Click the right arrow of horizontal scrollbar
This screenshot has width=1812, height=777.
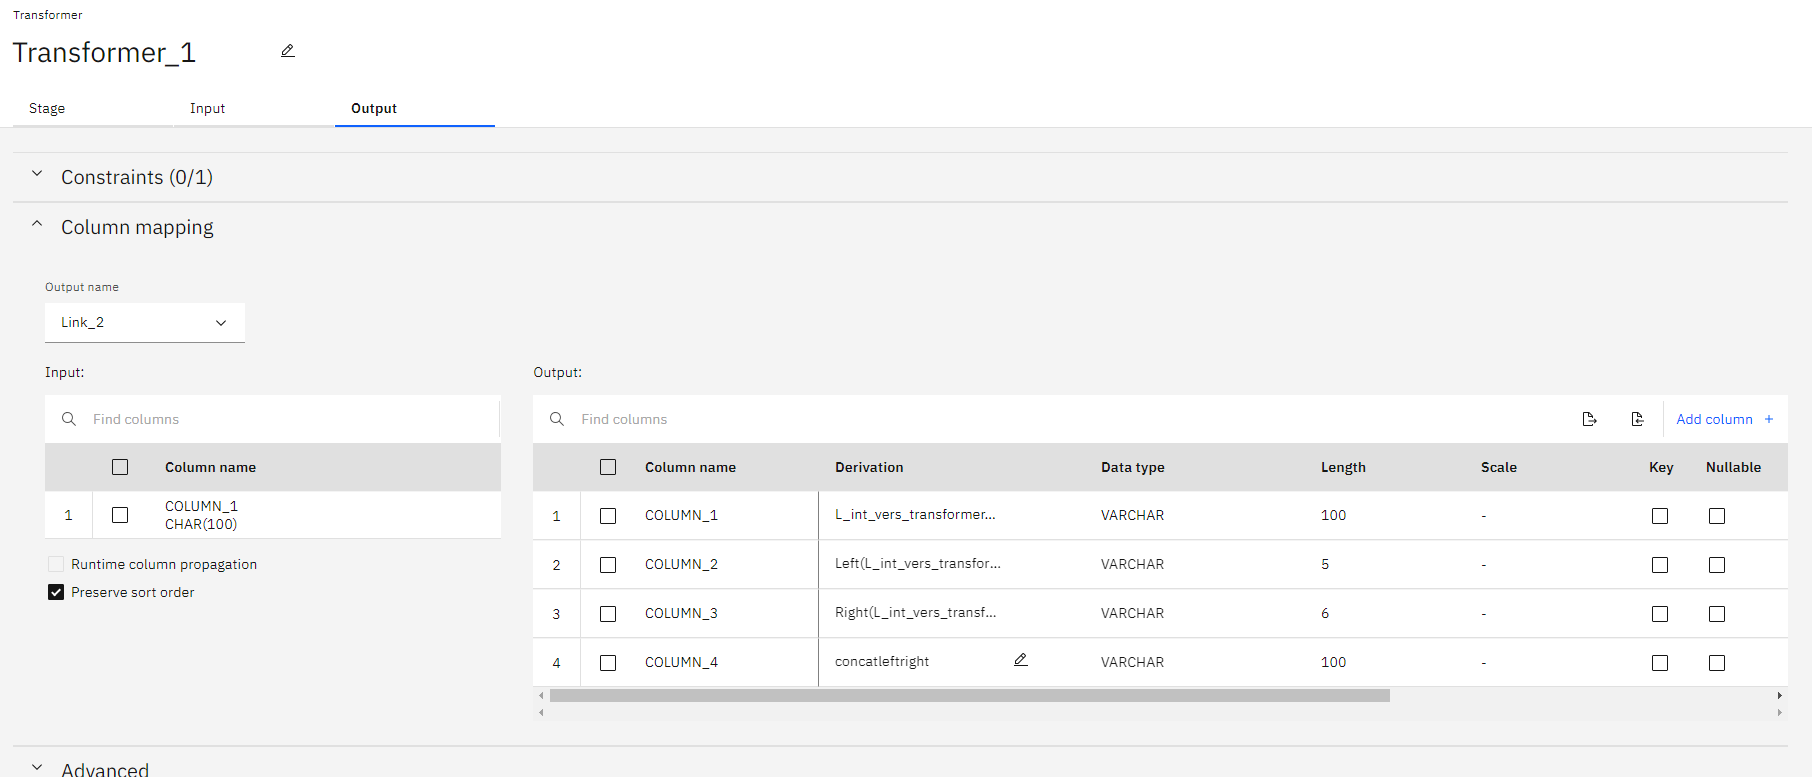[1779, 695]
